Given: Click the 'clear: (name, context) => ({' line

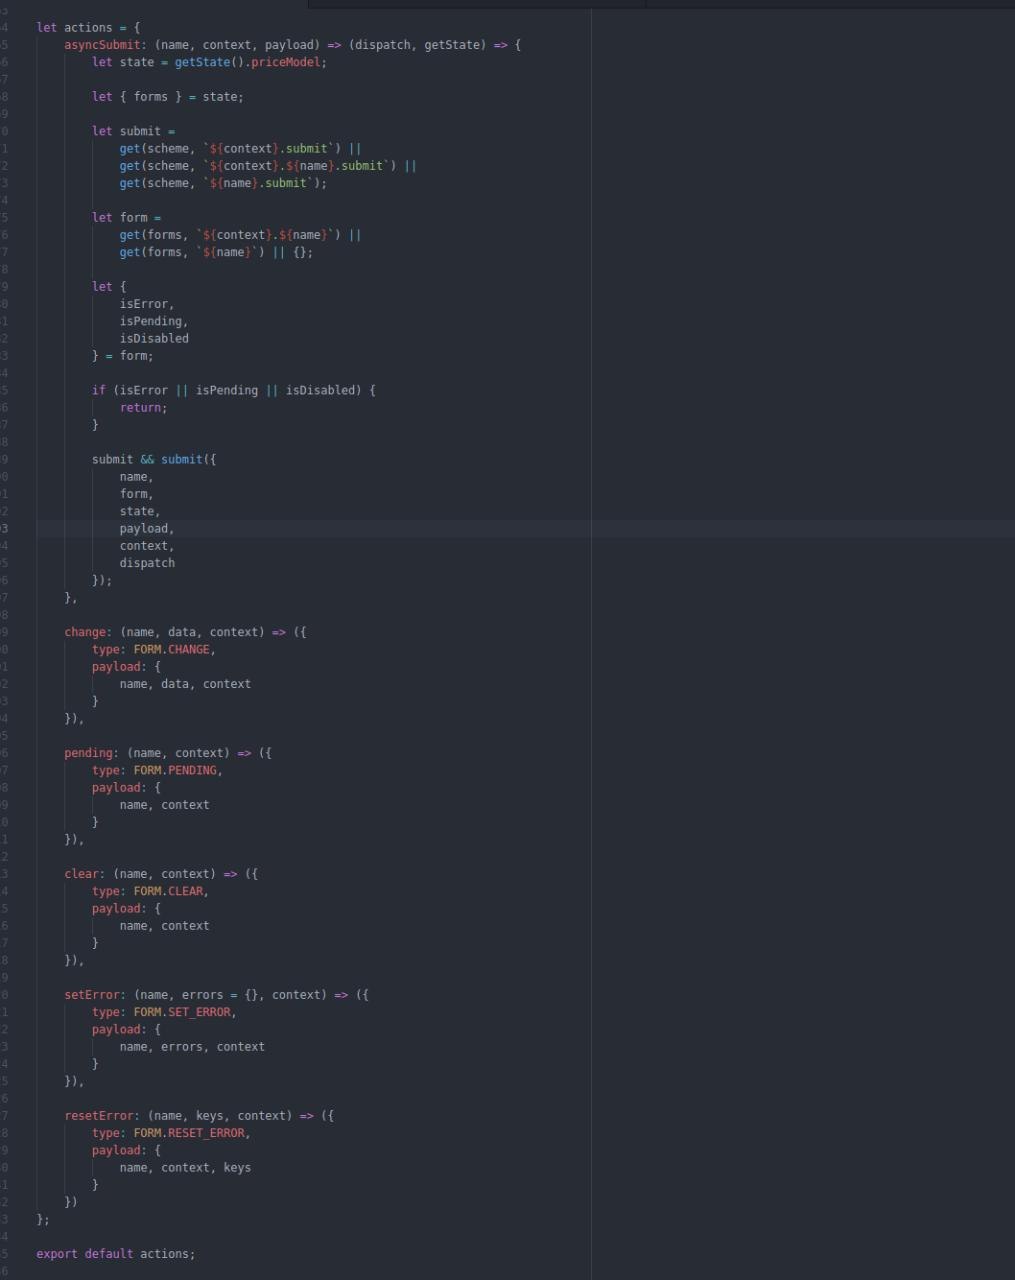Looking at the screenshot, I should (161, 874).
